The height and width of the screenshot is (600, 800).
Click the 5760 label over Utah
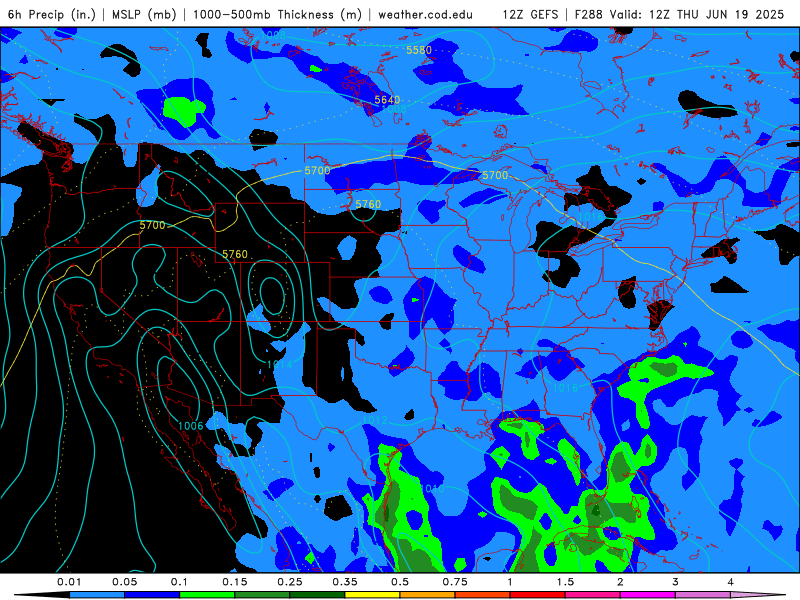[235, 254]
